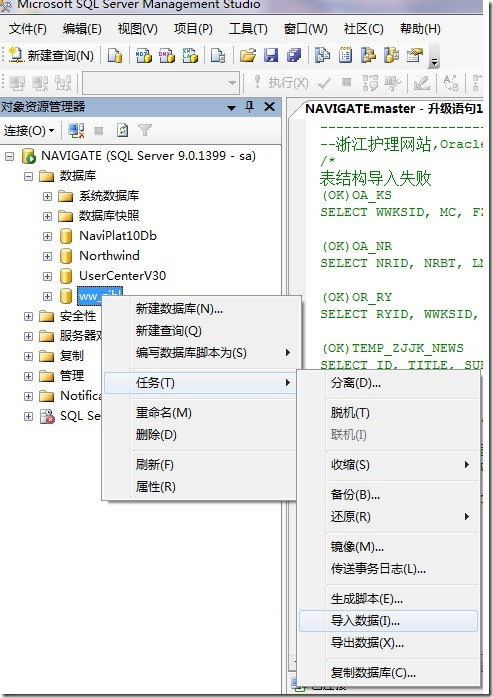Expand the NaviPlat10Db database
Image resolution: width=493 pixels, height=698 pixels.
(47, 236)
